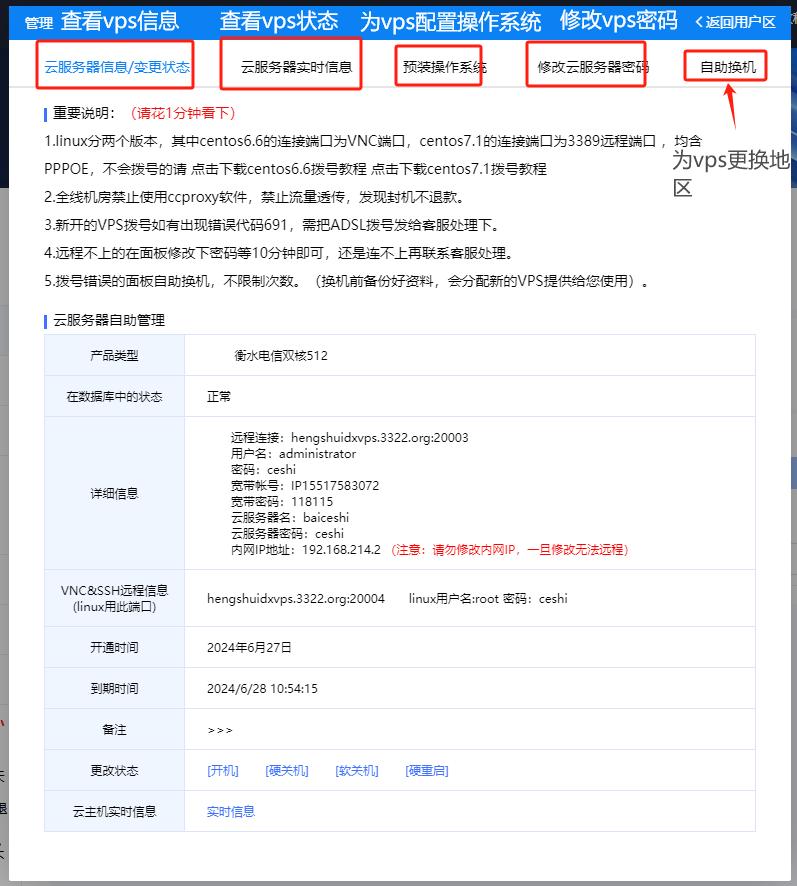Click 点击下载centos7.1拨号教程 link
The image size is (797, 886).
pos(459,169)
